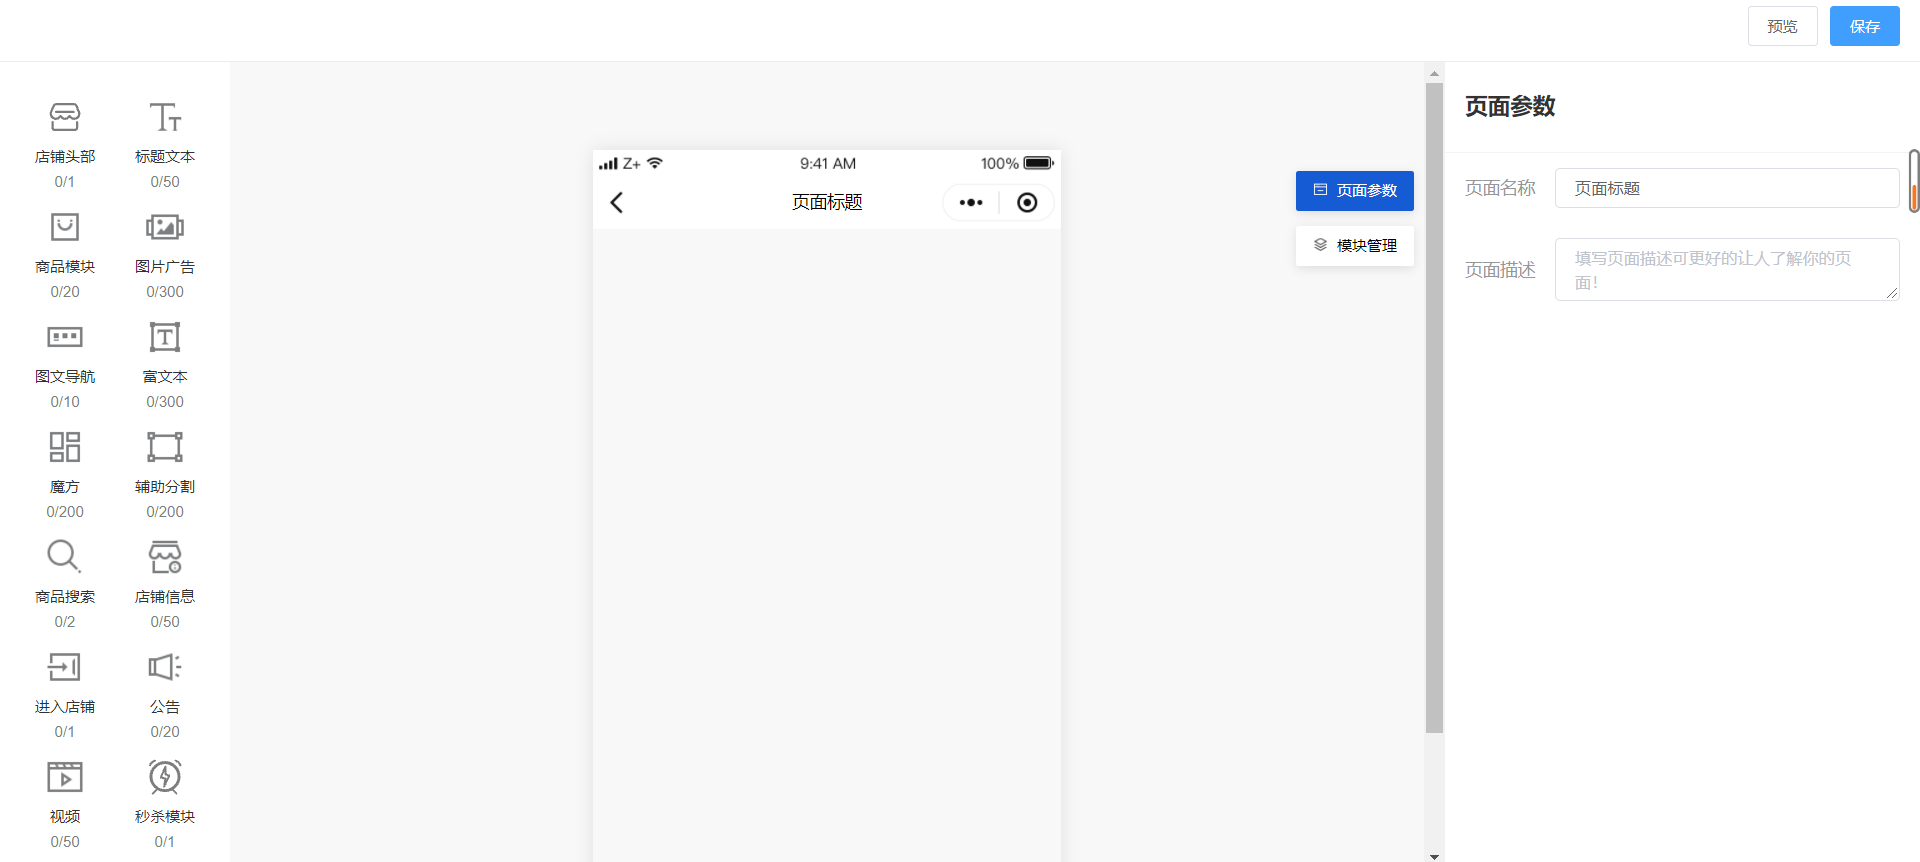Image resolution: width=1920 pixels, height=862 pixels.
Task: Insert the 秒杀模块 flash sale module
Action: coord(165,803)
